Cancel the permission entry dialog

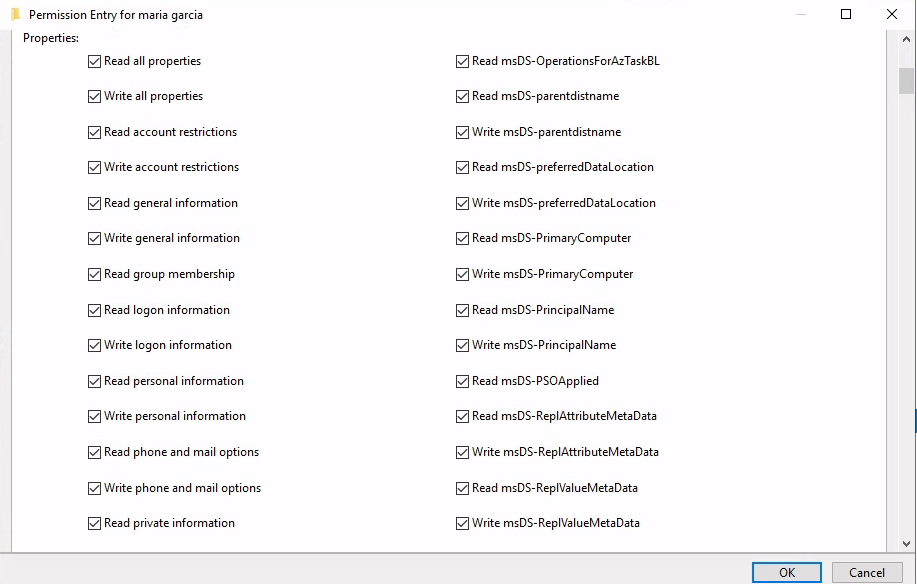coord(867,572)
